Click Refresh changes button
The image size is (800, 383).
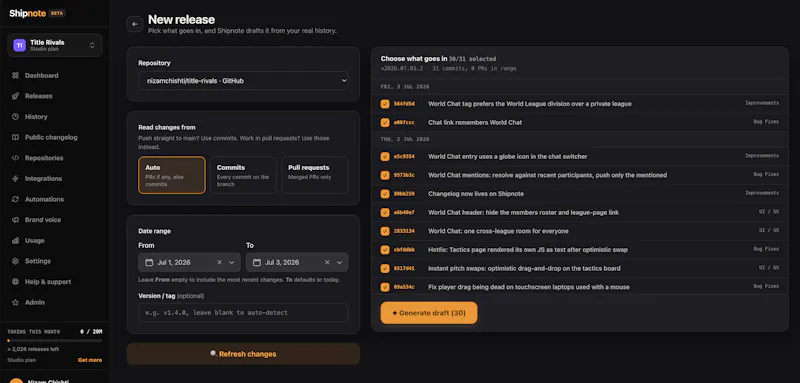243,354
